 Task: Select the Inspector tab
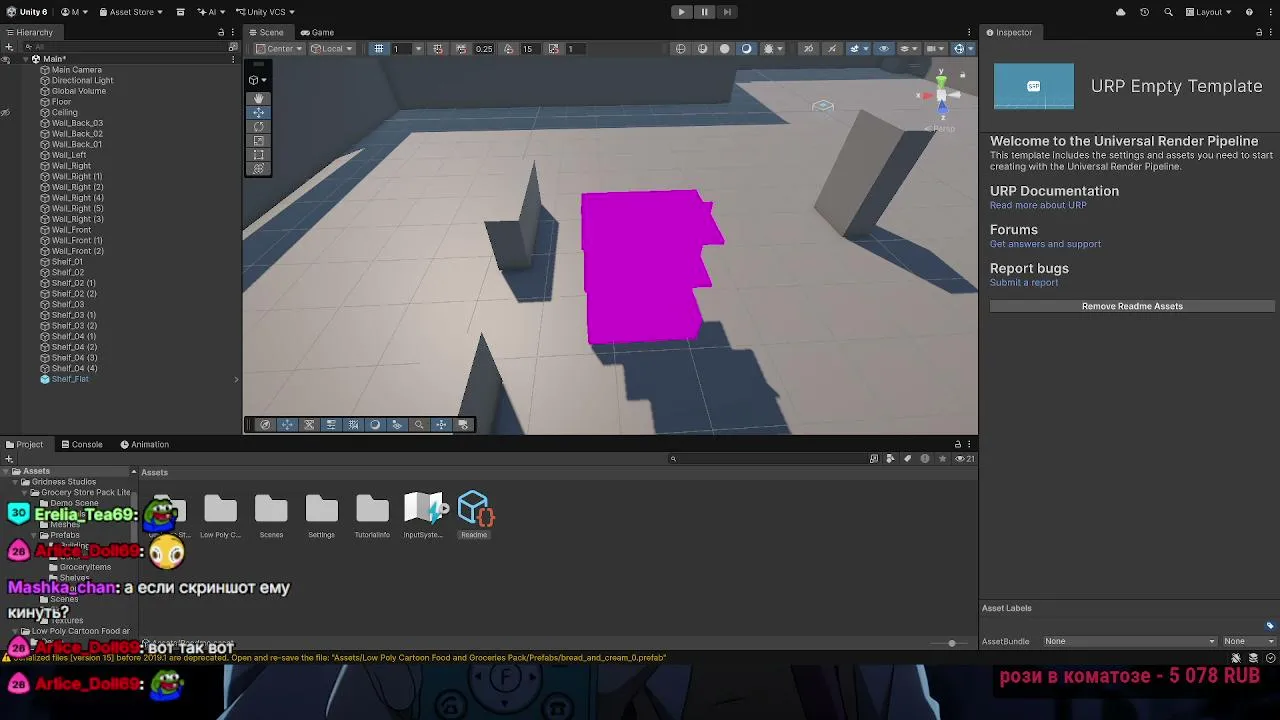(x=1009, y=33)
